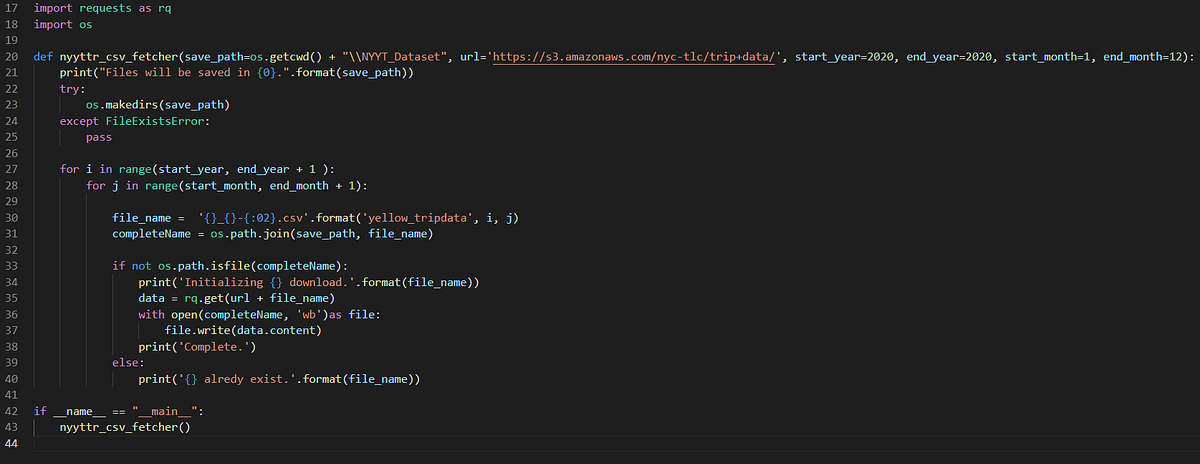Place cursor on start_month=1 parameter
Screen dimensions: 1200x464
coord(1049,57)
